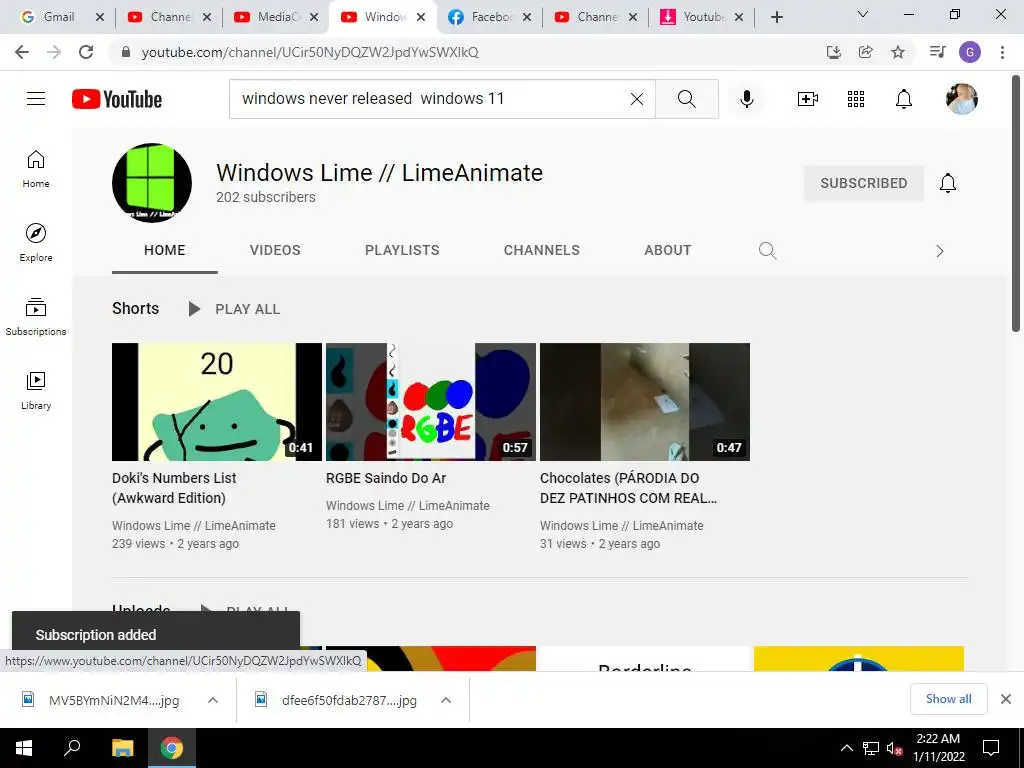Switch to the PLAYLISTS channel tab

402,250
